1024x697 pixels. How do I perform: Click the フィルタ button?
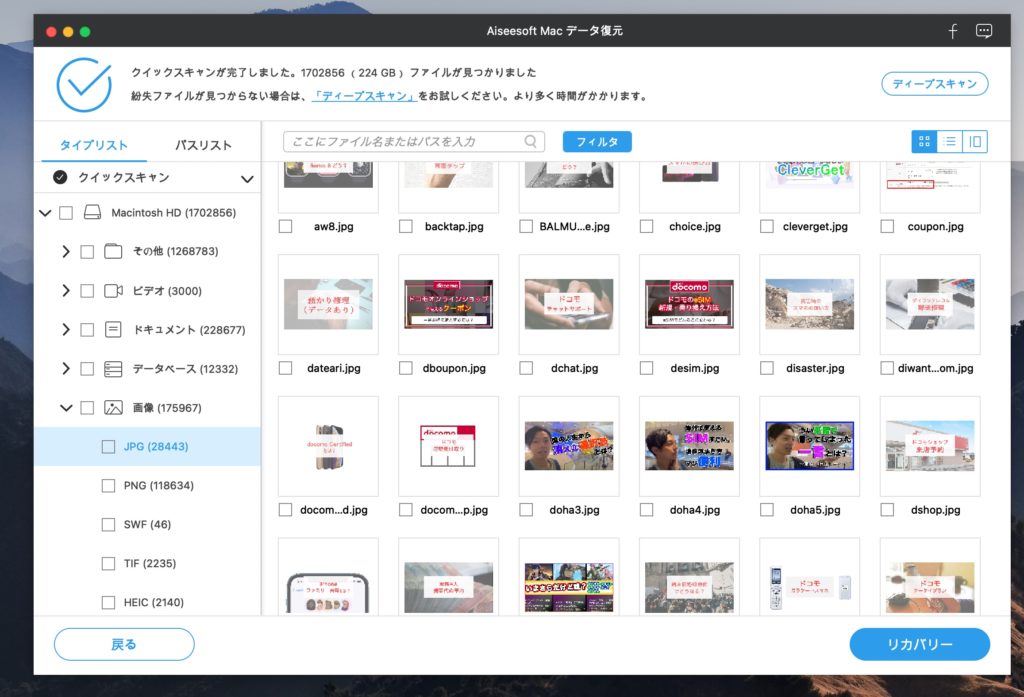pyautogui.click(x=597, y=141)
